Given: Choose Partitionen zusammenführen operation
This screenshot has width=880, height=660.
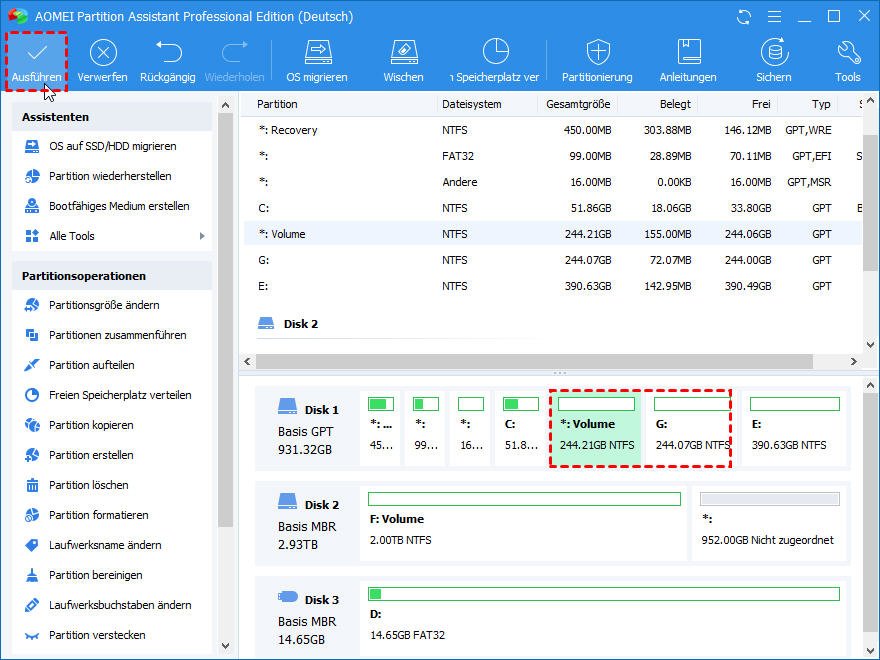Looking at the screenshot, I should click(117, 335).
